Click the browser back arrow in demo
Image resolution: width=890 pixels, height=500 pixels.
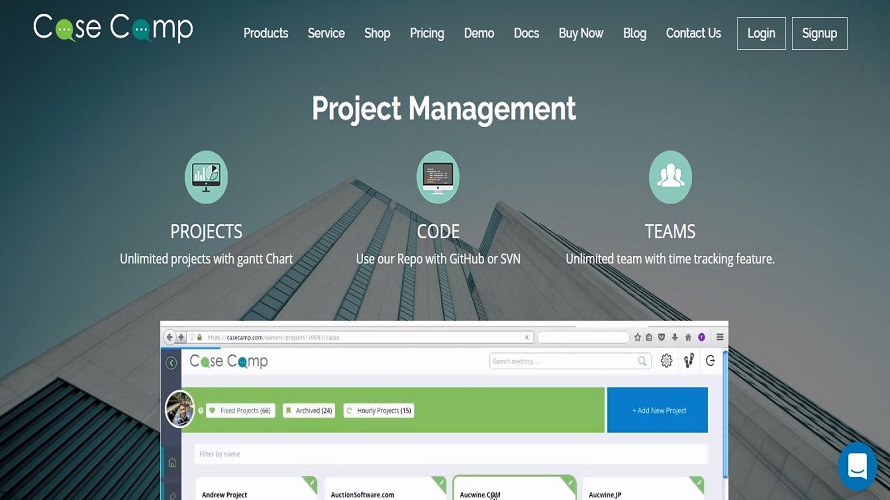click(x=169, y=337)
